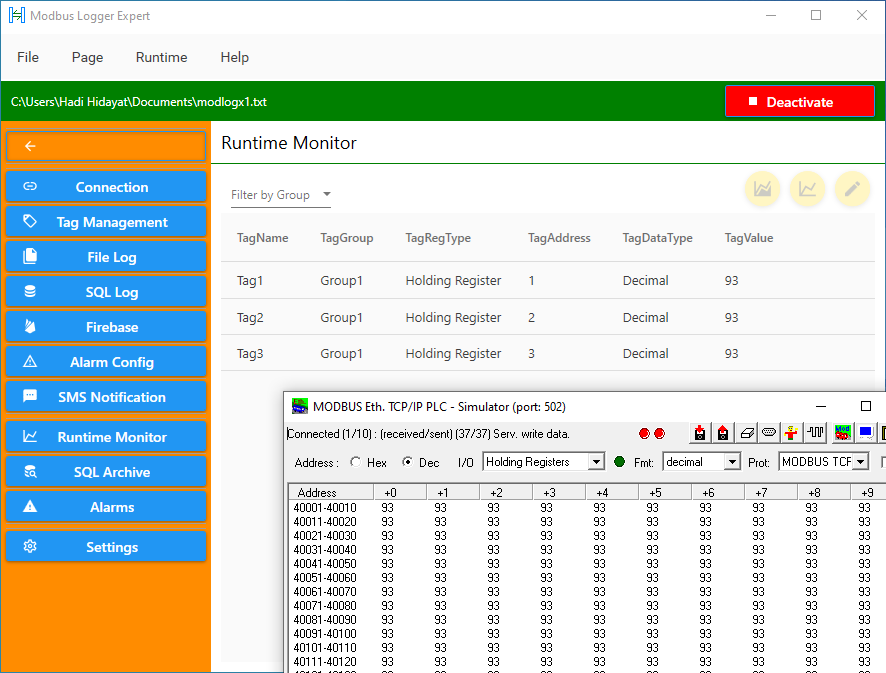Screen dimensions: 886x673
Task: Open the Prot MODBUS TCP dropdown
Action: [x=823, y=462]
